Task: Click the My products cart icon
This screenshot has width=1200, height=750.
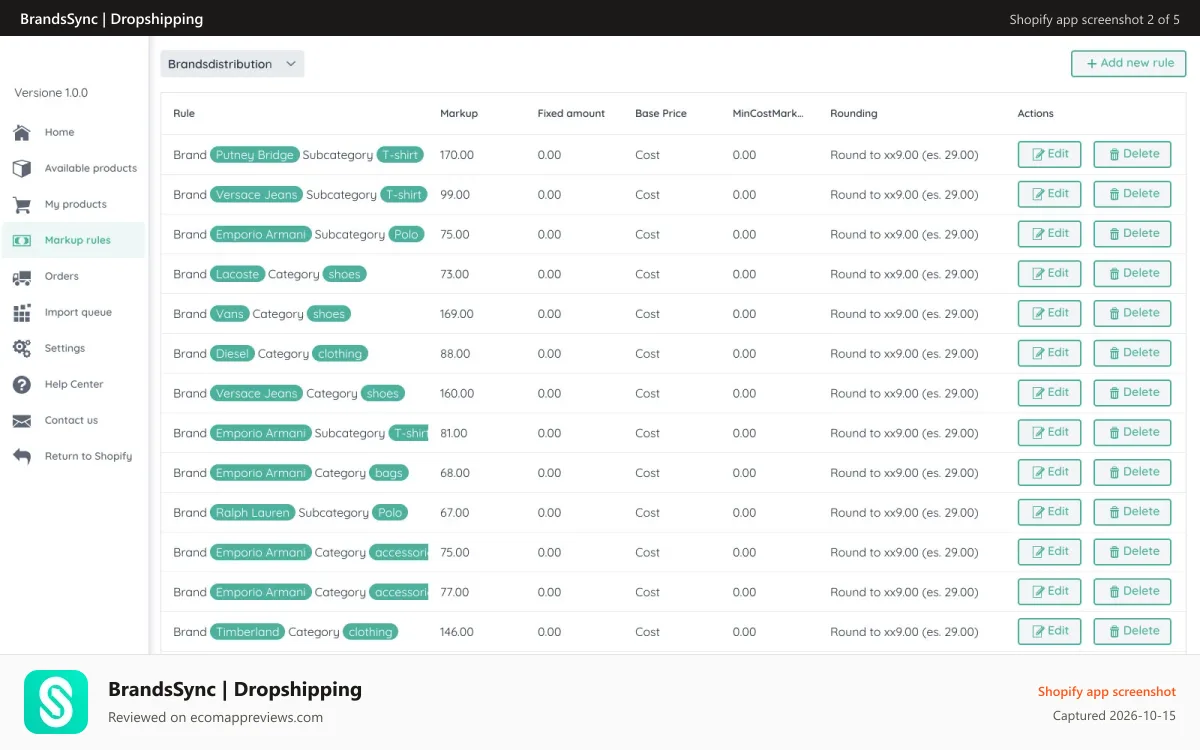Action: click(22, 204)
